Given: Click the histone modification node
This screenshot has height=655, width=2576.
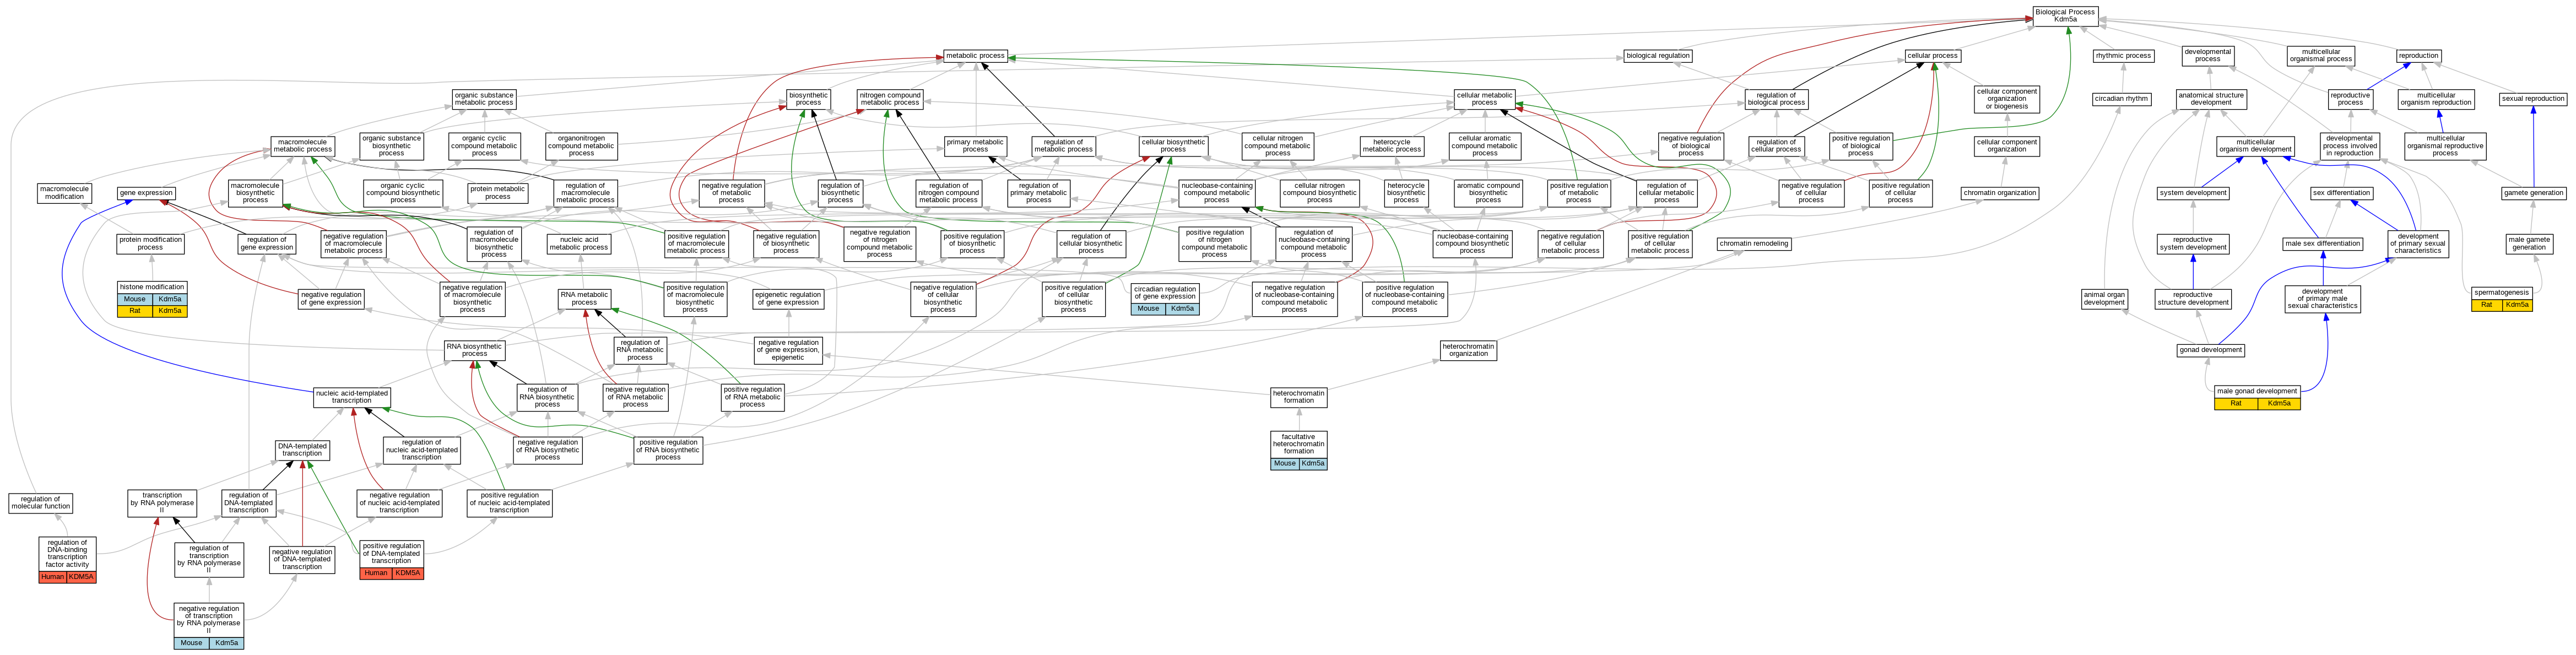Looking at the screenshot, I should (x=152, y=287).
